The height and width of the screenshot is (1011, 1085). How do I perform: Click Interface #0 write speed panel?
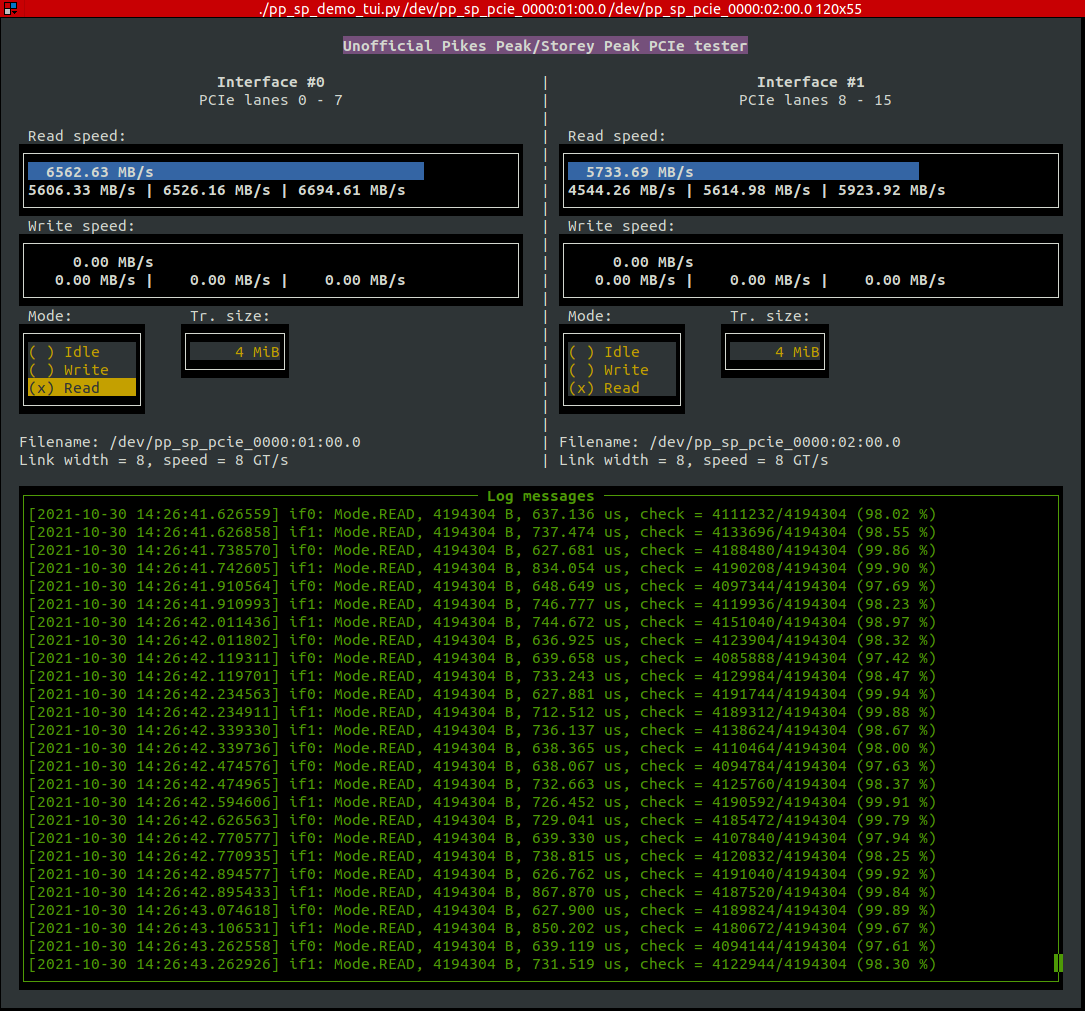270,270
